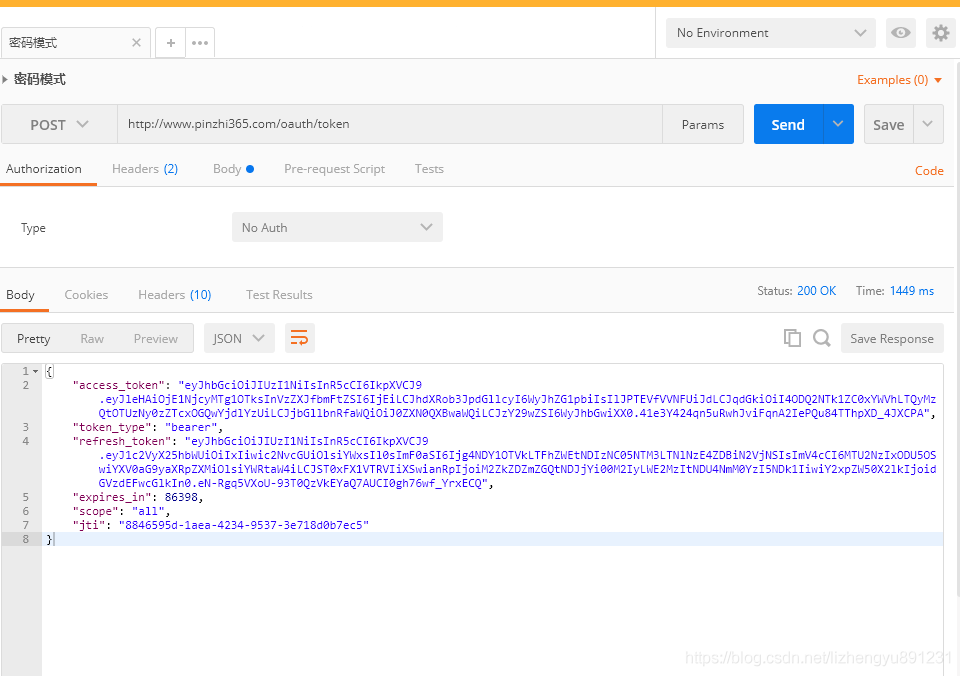
Task: Open the No Auth type dropdown
Action: pos(337,228)
